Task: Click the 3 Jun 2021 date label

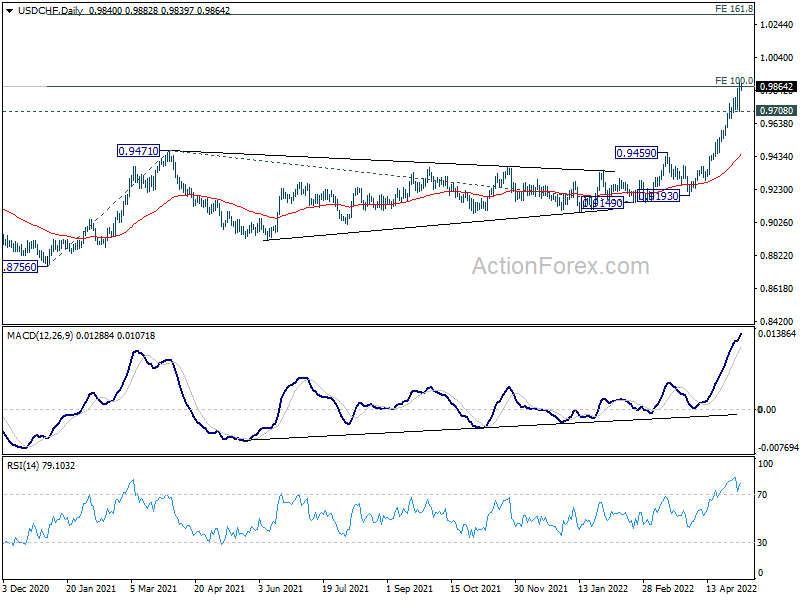Action: tap(281, 589)
